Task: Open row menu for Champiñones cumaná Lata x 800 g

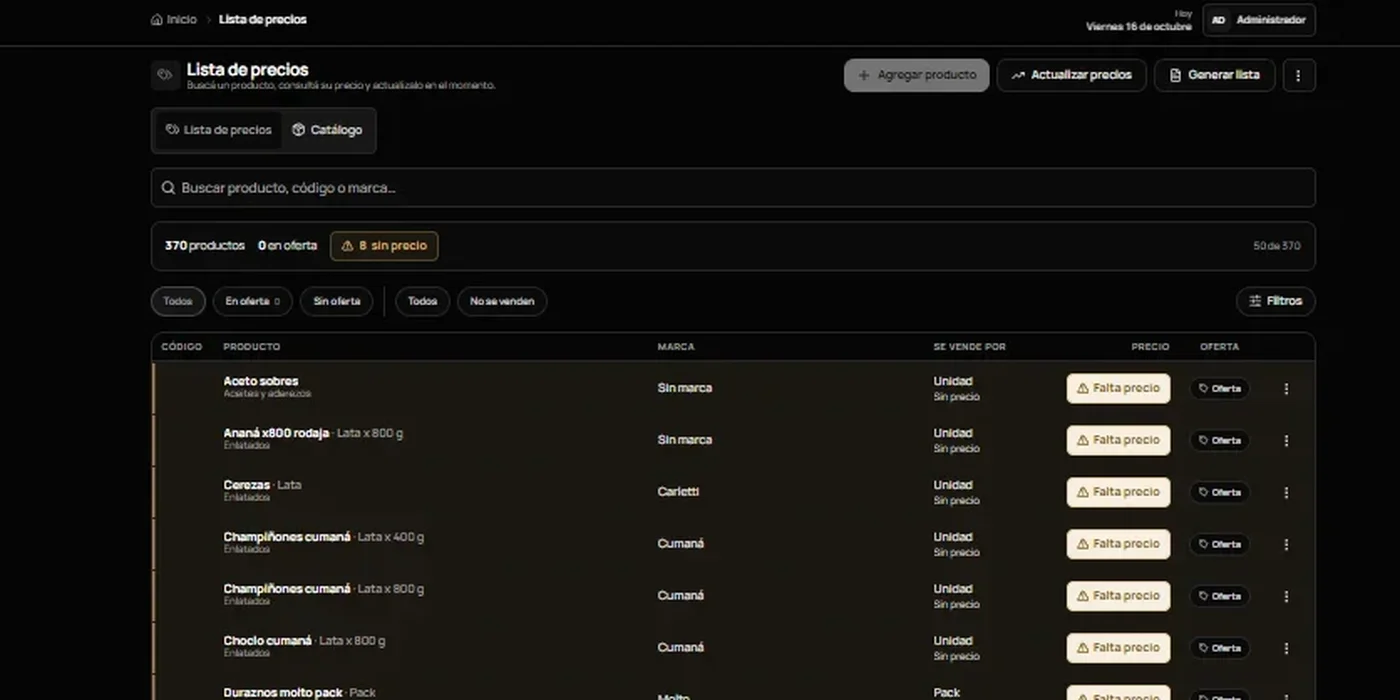Action: 1286,597
